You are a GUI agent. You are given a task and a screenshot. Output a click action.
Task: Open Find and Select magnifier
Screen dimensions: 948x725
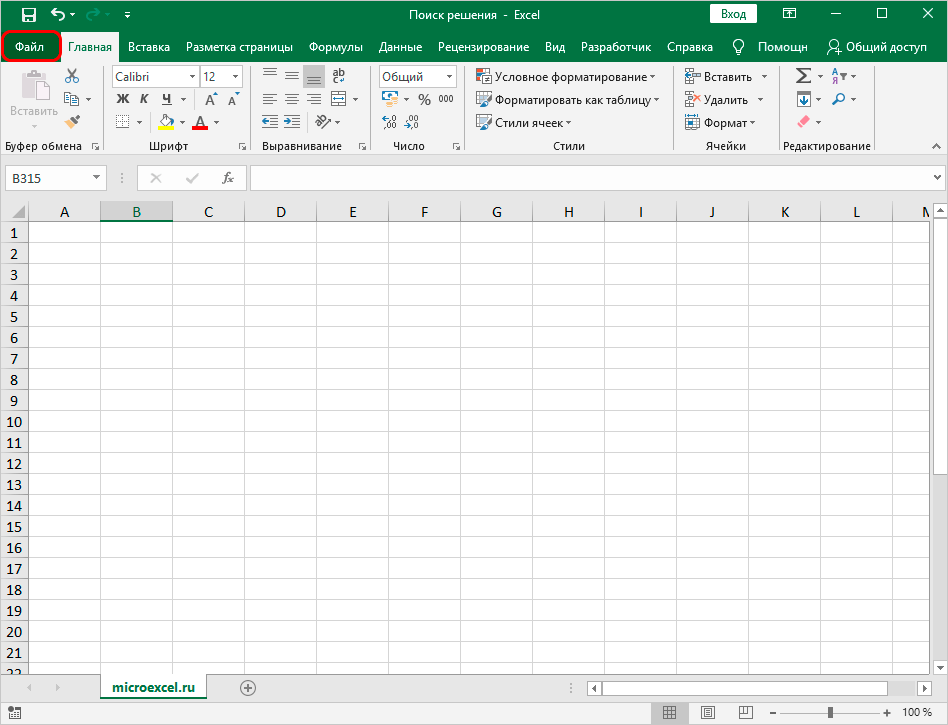pos(839,99)
